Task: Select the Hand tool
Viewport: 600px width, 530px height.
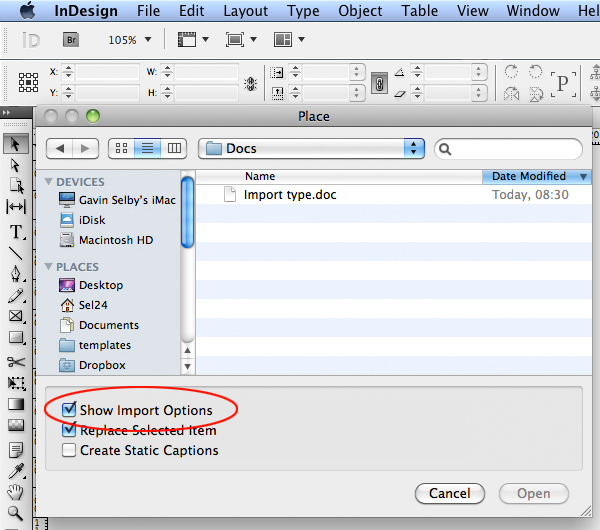Action: 15,492
